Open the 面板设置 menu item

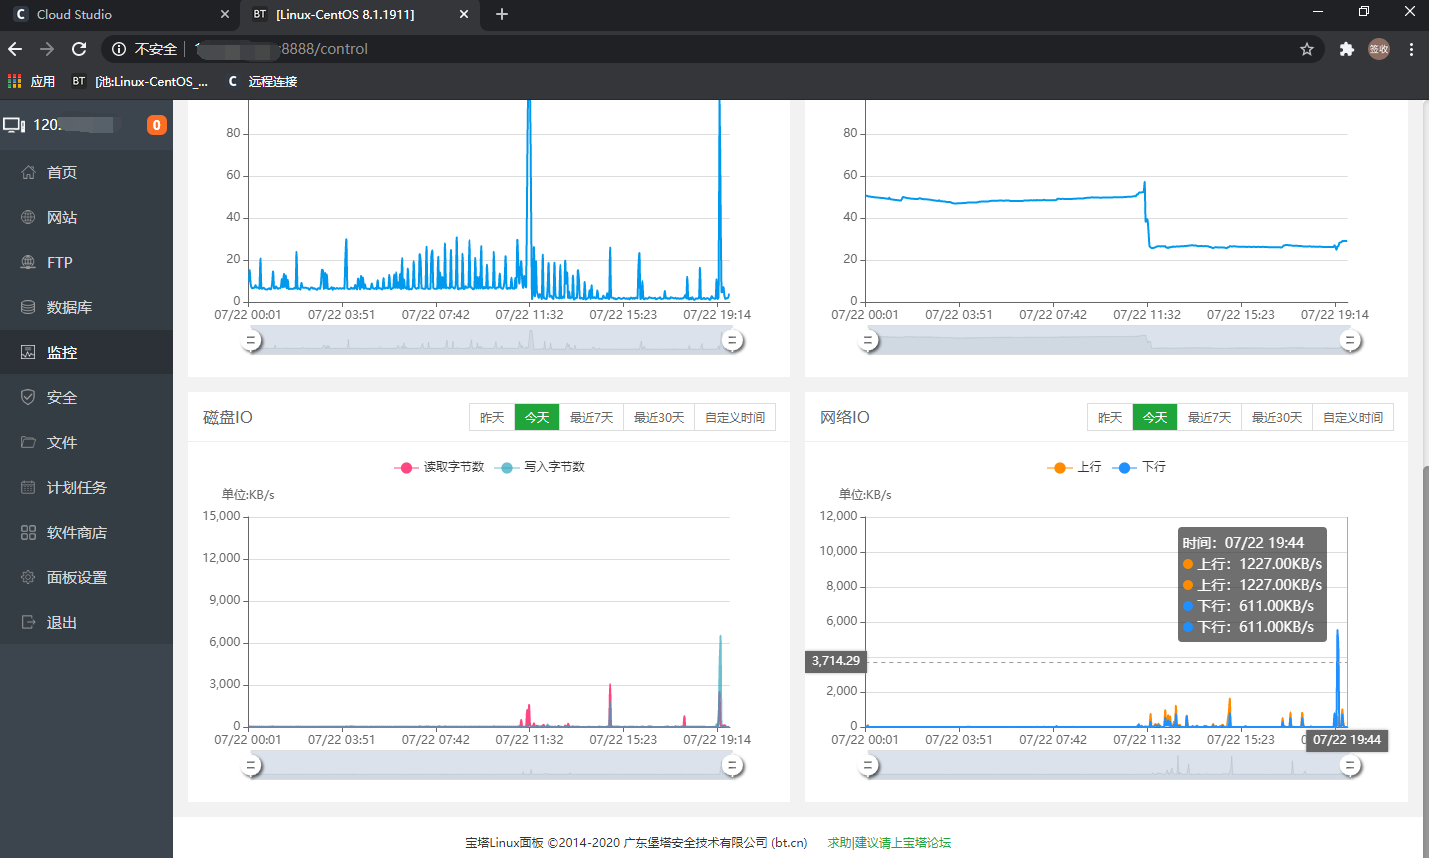[86, 577]
